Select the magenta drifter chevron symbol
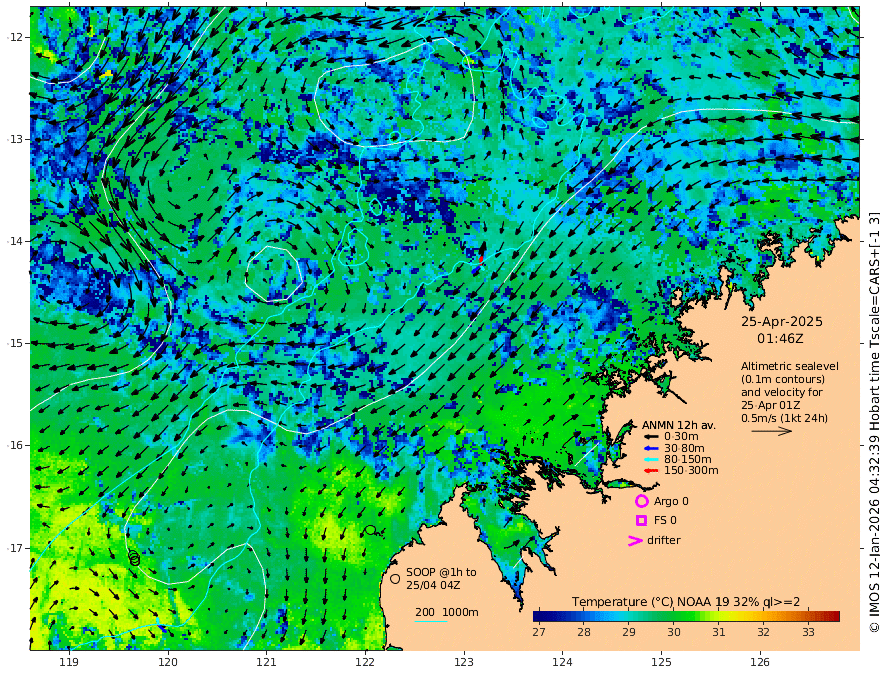The width and height of the screenshot is (880, 680). 635,541
